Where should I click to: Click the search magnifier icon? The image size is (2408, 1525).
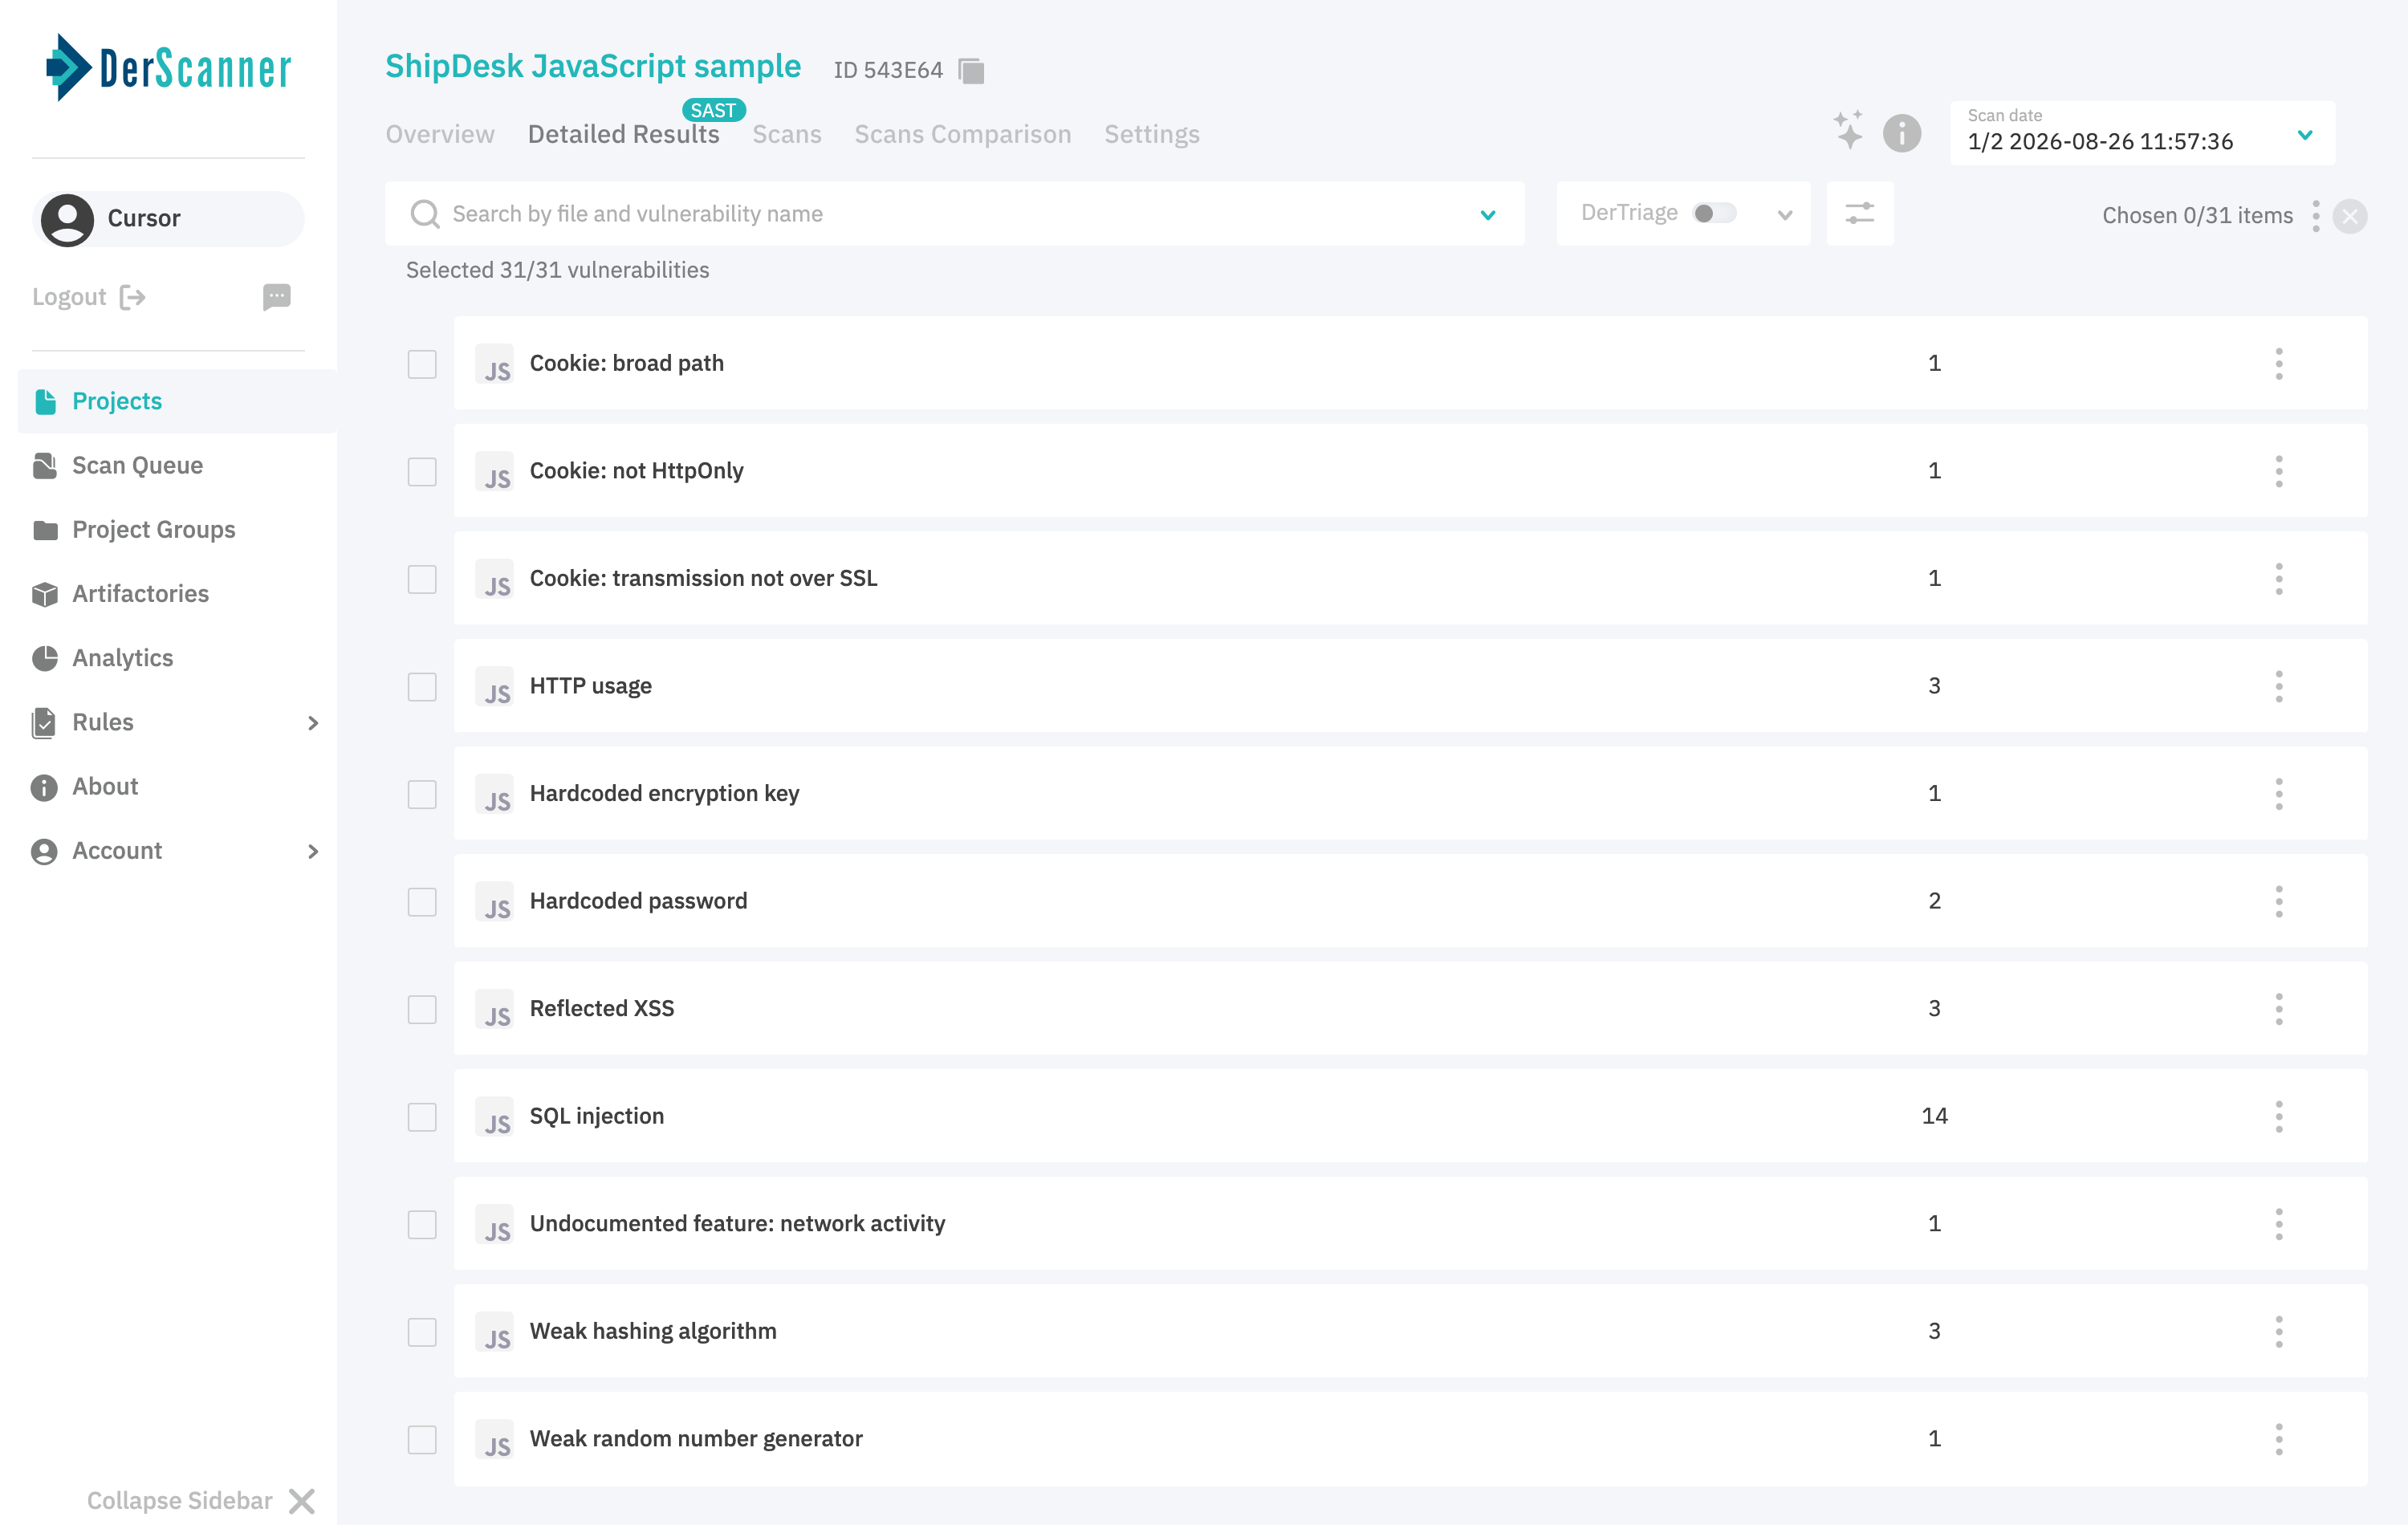pyautogui.click(x=425, y=214)
